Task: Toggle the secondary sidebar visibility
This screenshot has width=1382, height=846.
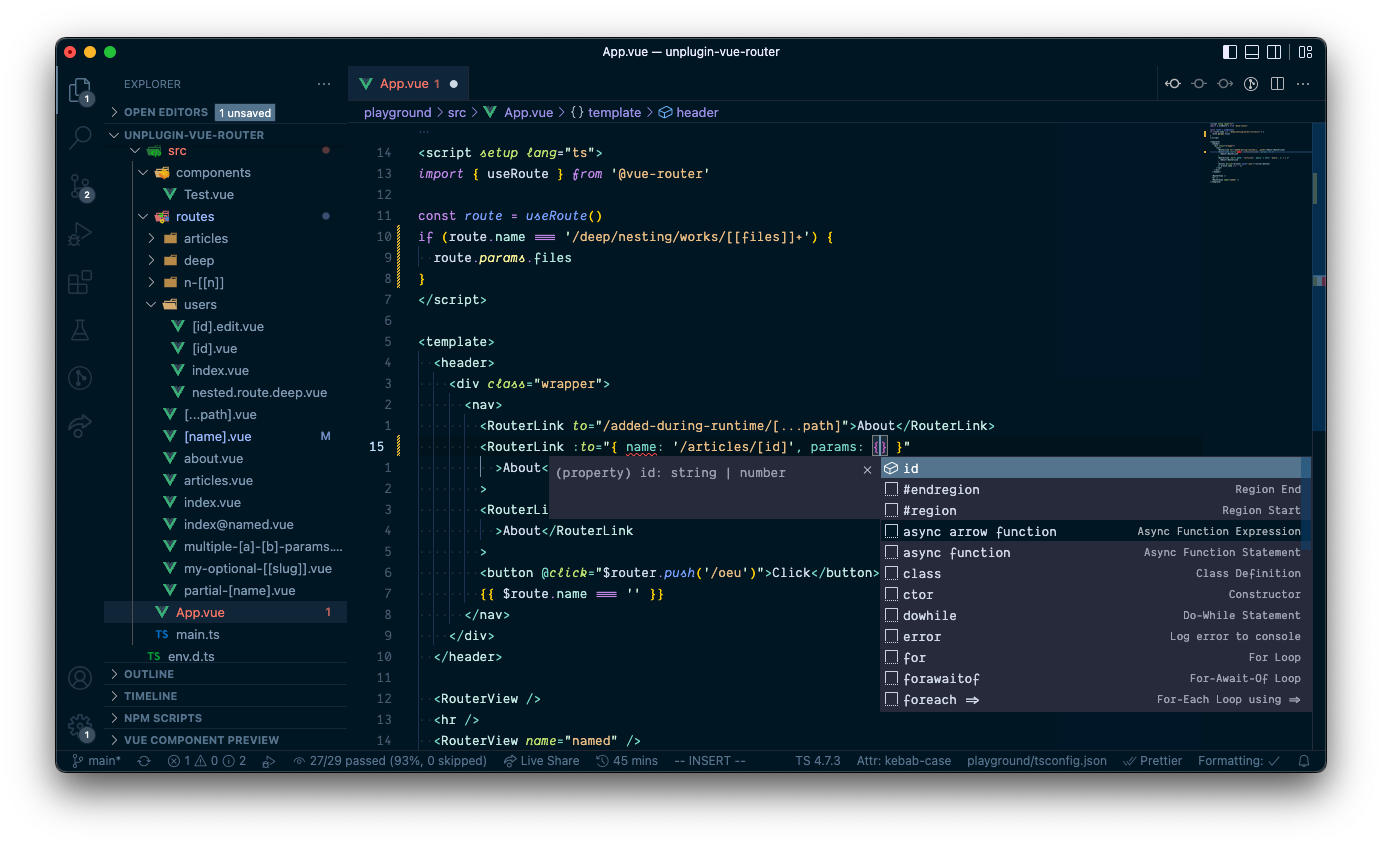Action: (1274, 52)
